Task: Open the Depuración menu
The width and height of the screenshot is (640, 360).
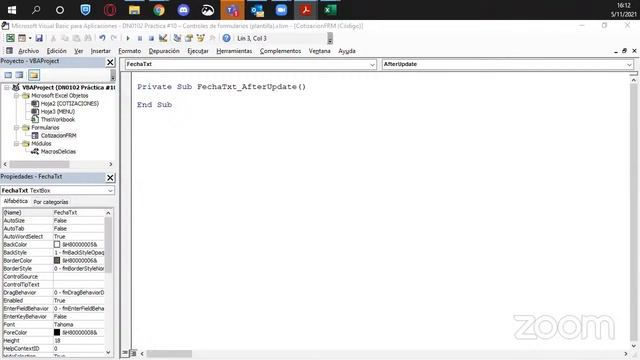Action: (164, 51)
